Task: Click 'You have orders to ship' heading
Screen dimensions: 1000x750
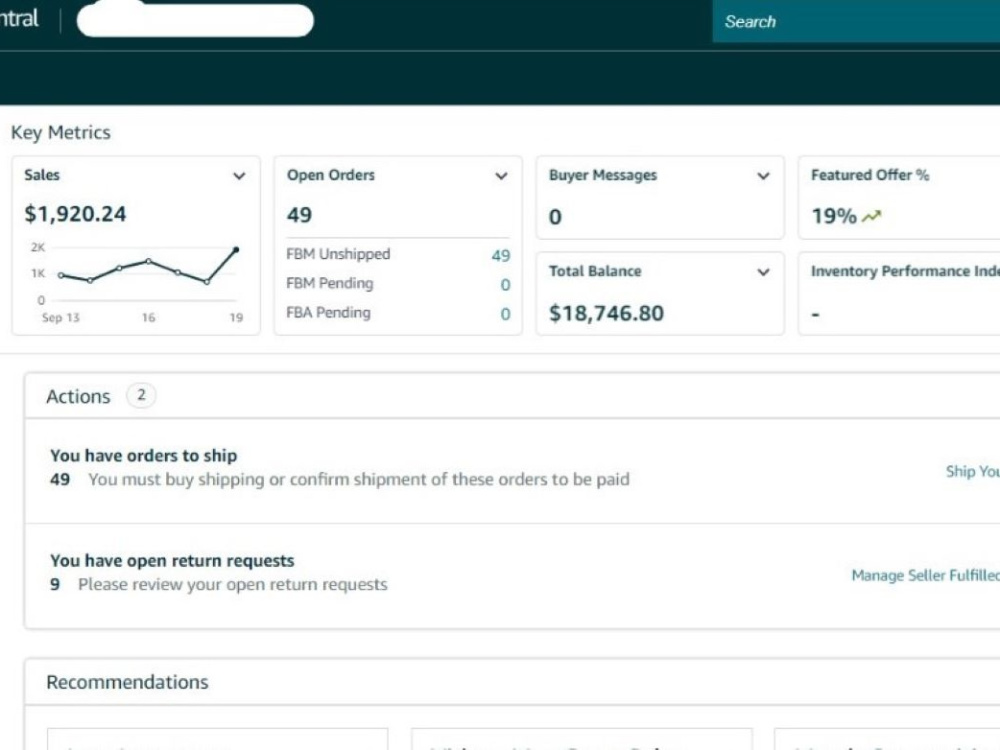Action: point(143,455)
